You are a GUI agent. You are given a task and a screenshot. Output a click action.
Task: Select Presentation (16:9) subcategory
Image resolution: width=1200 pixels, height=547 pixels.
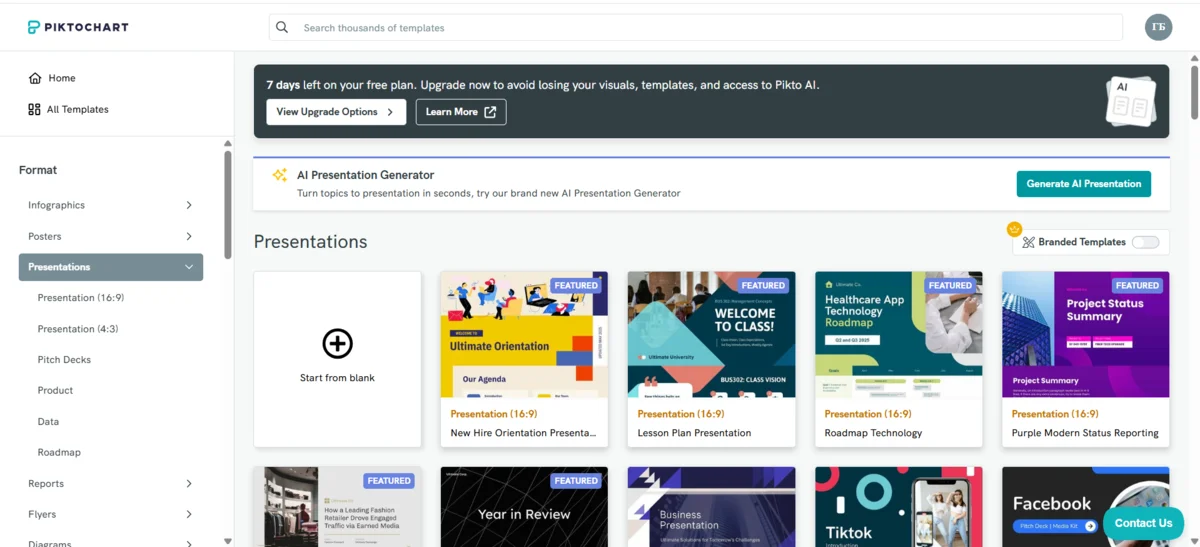coord(81,298)
